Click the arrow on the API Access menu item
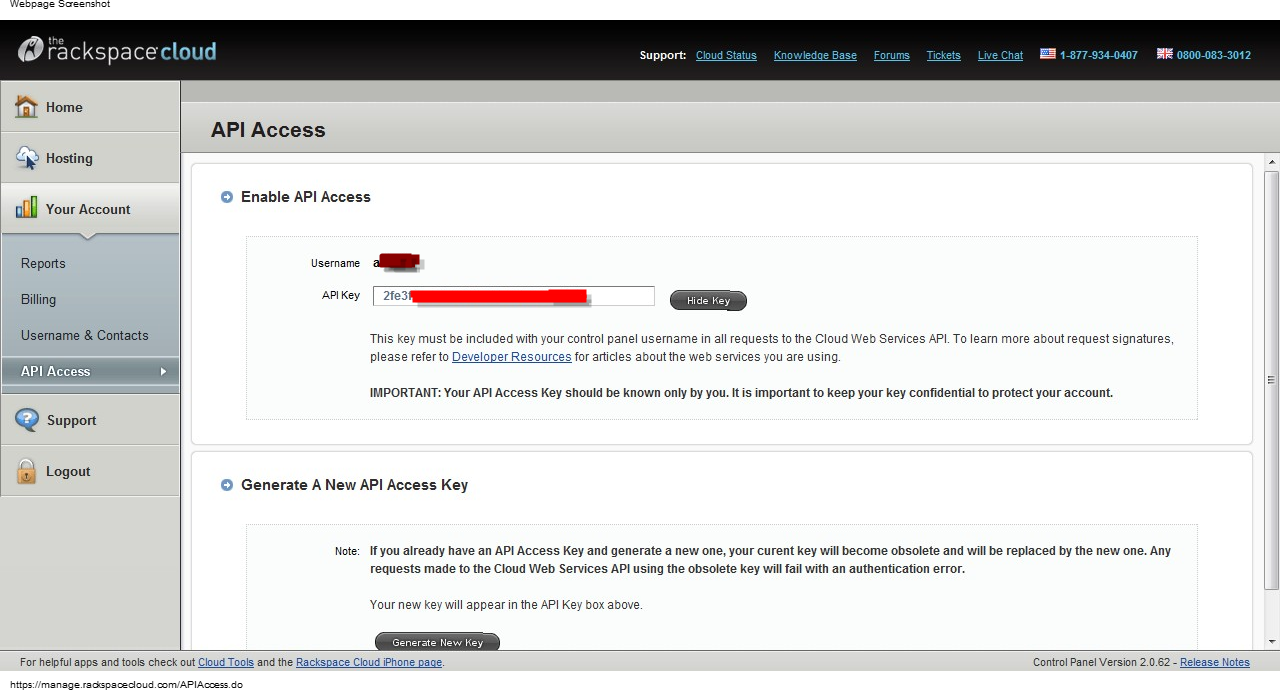The width and height of the screenshot is (1280, 691). [163, 372]
